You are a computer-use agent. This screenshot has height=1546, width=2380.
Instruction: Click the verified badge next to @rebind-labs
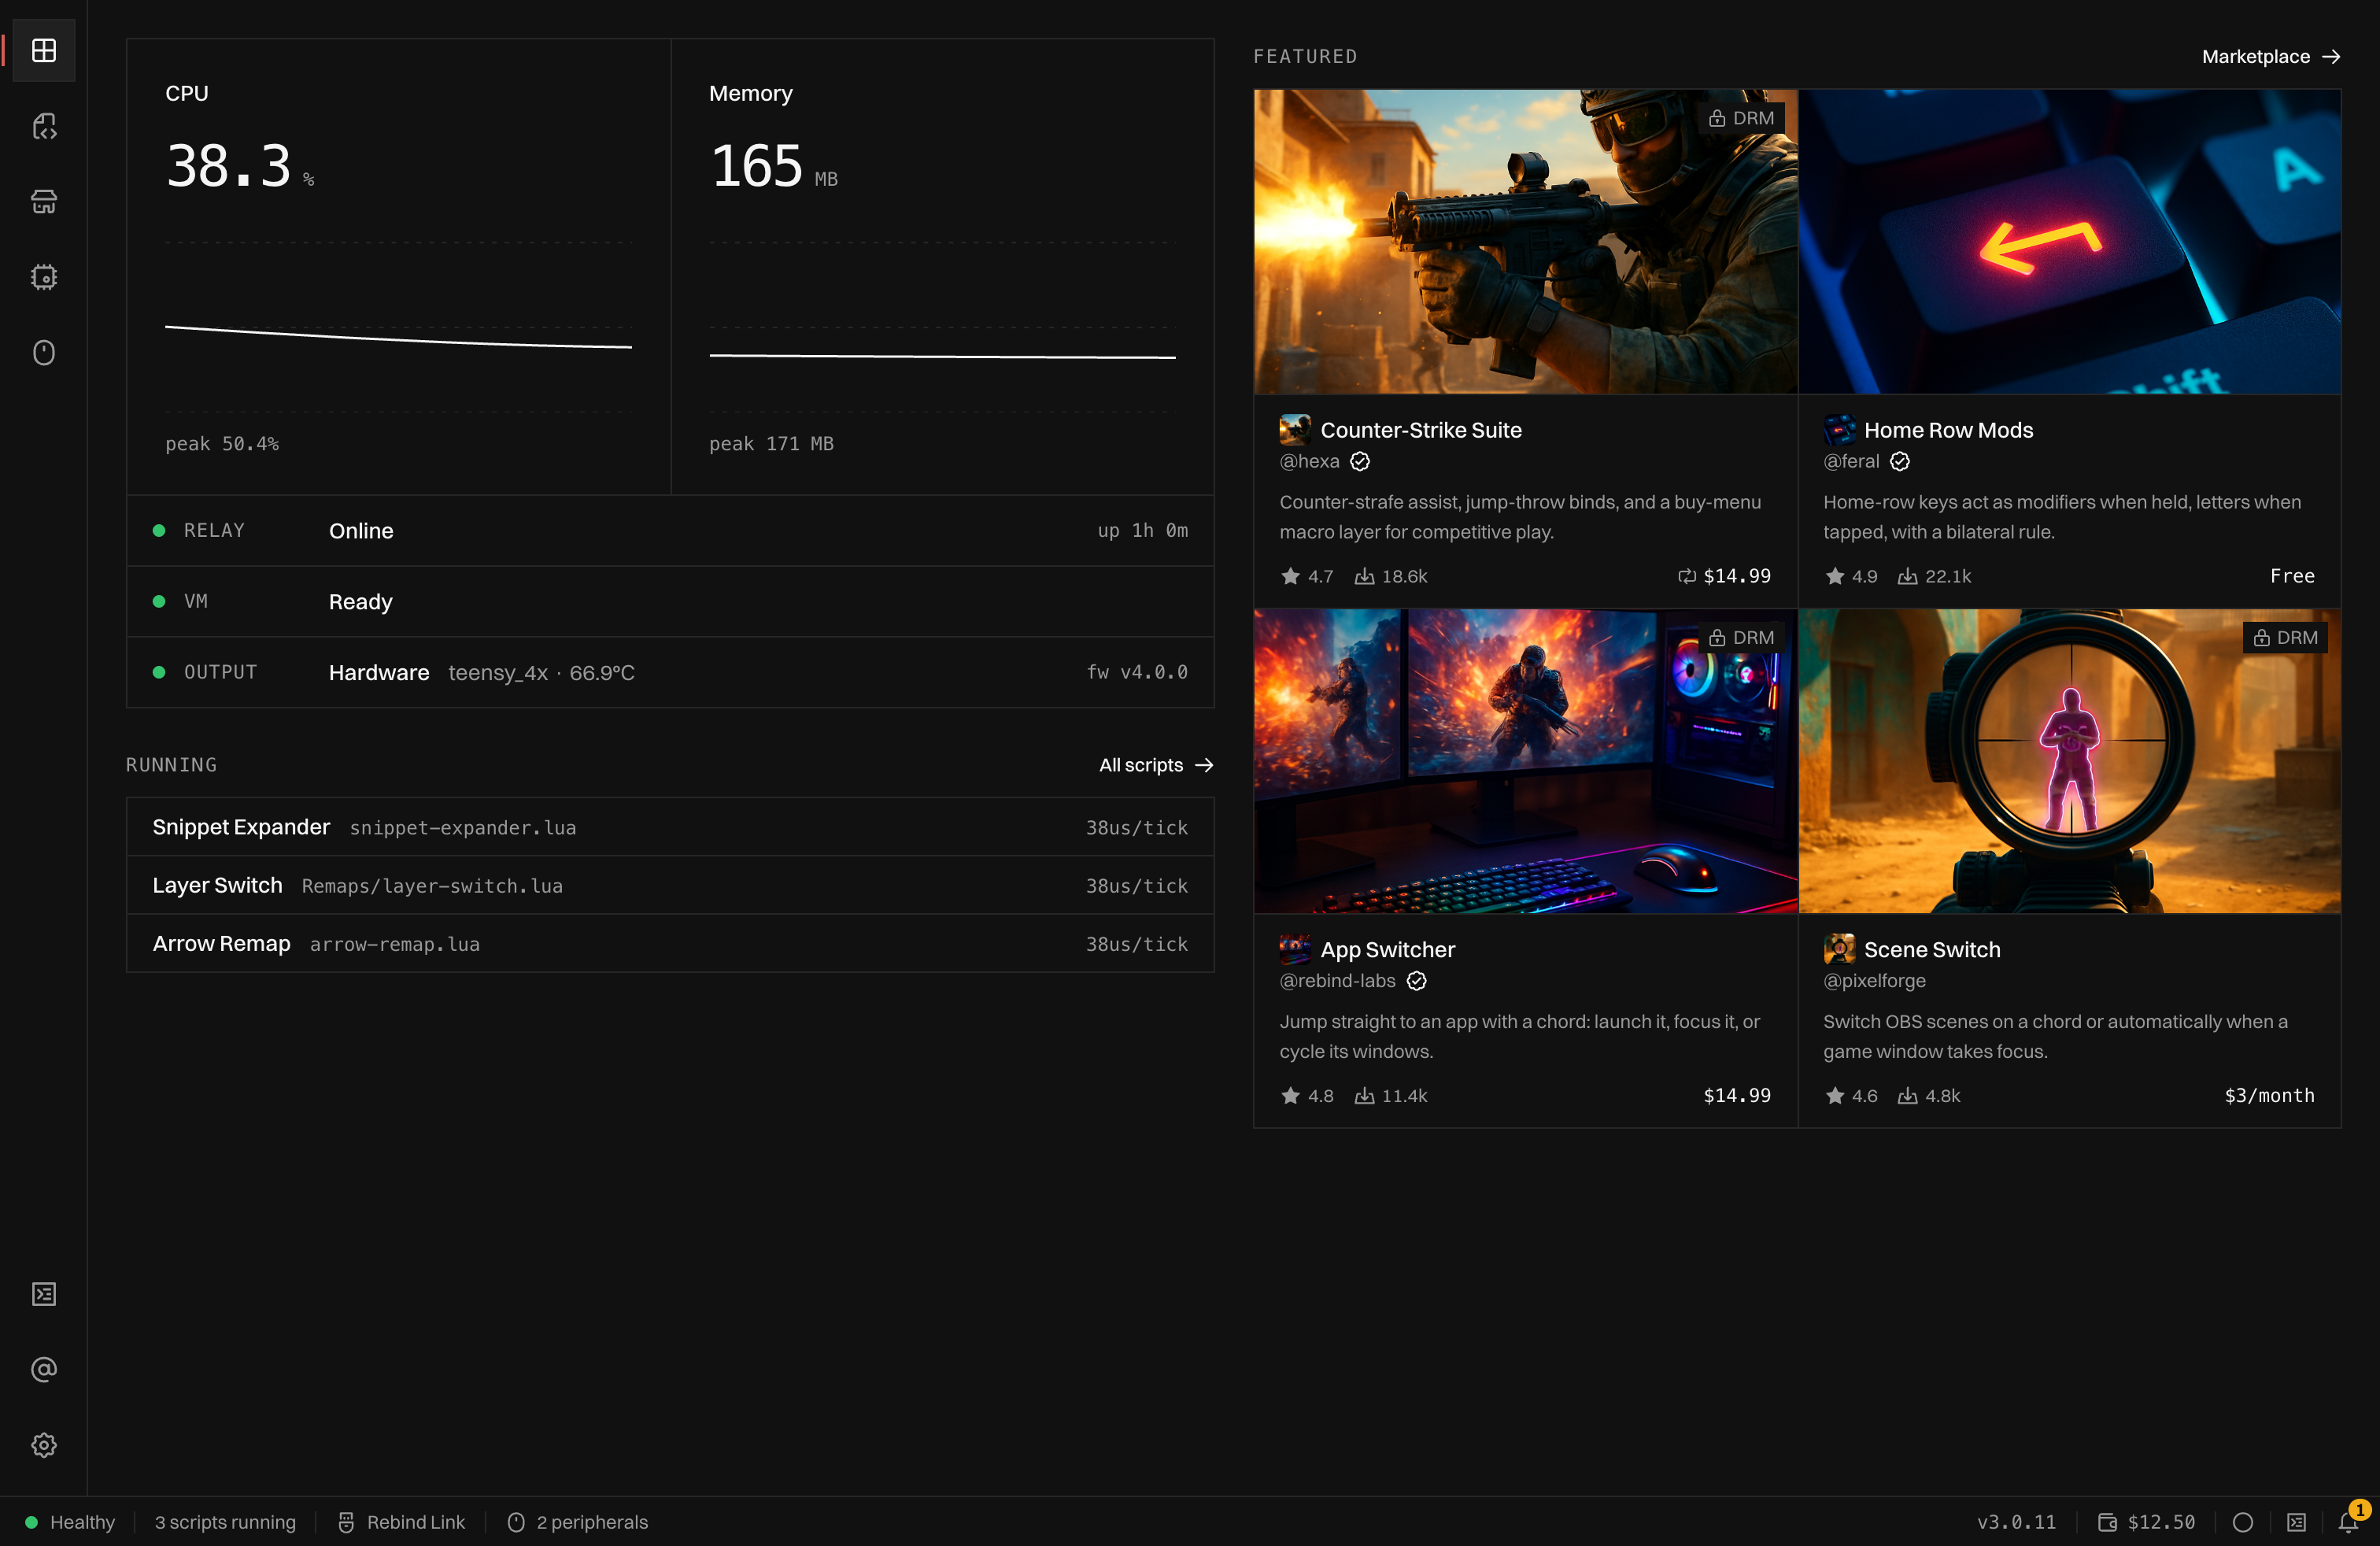(1417, 981)
